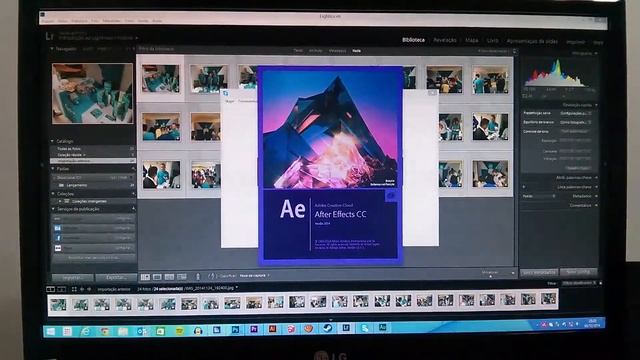The width and height of the screenshot is (640, 360).
Task: Expand the Metadados panel
Action: (596, 196)
